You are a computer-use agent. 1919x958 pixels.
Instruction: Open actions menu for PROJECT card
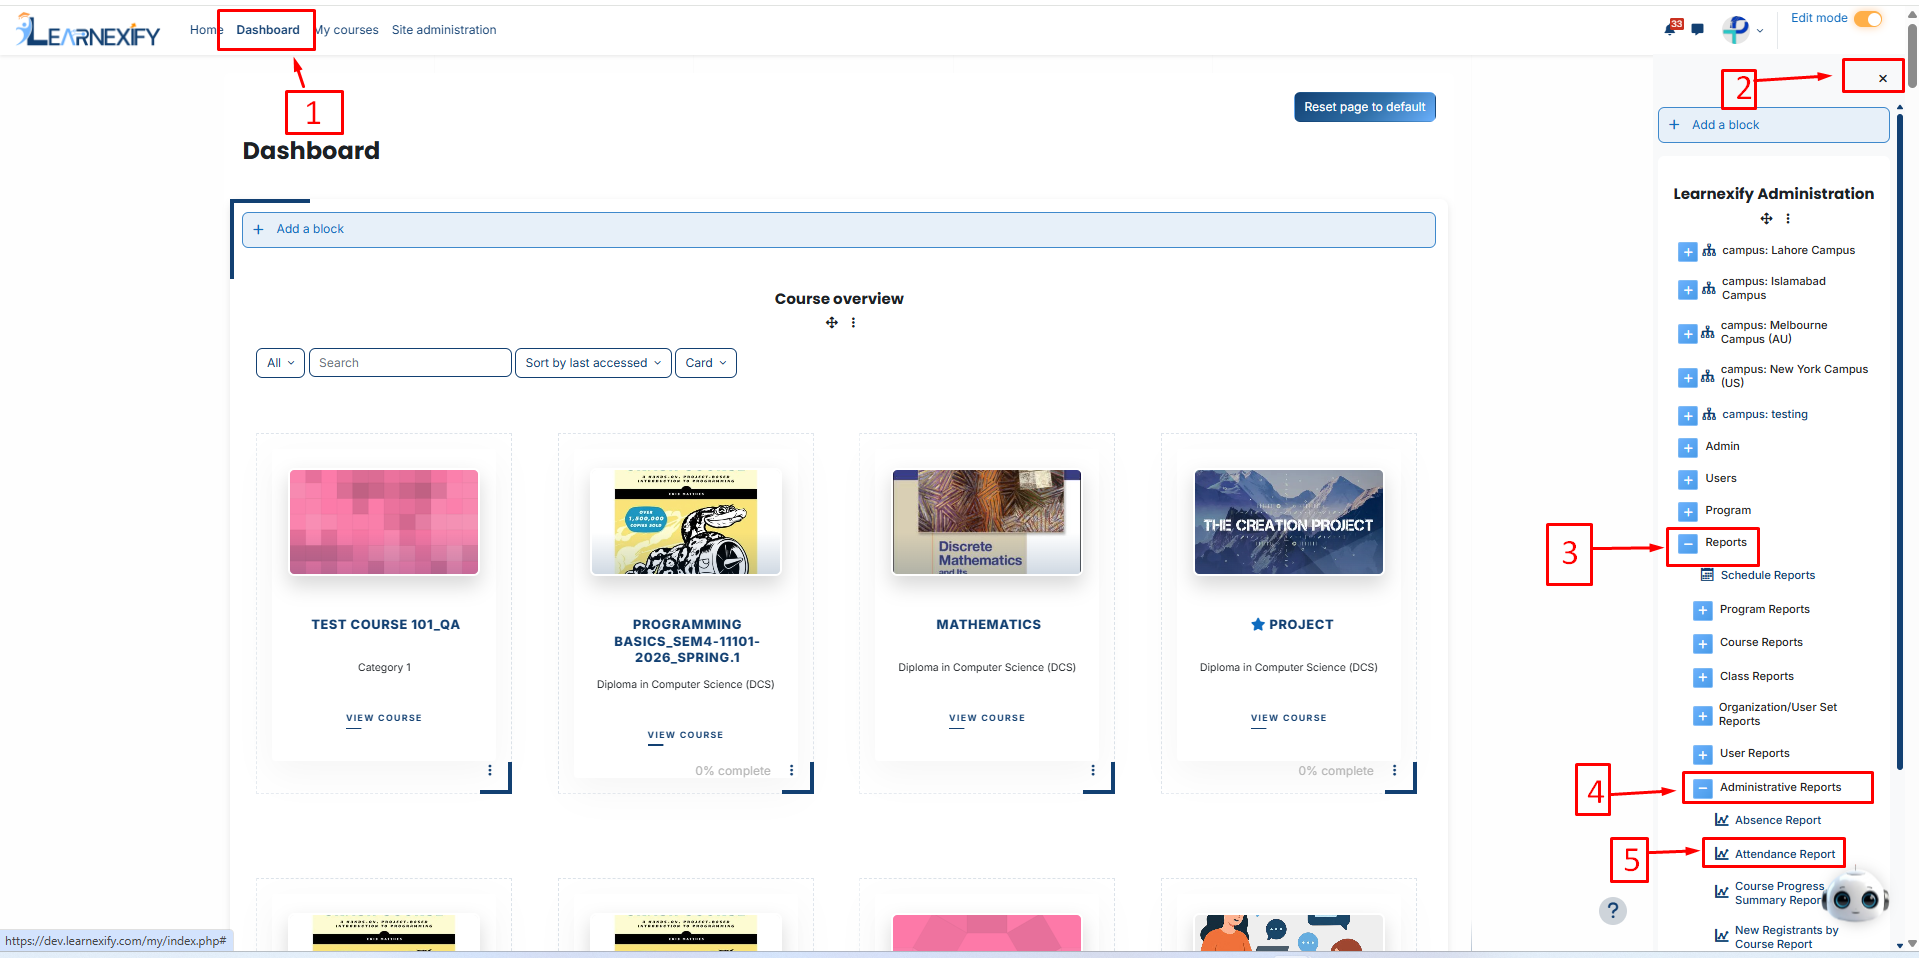click(x=1395, y=770)
